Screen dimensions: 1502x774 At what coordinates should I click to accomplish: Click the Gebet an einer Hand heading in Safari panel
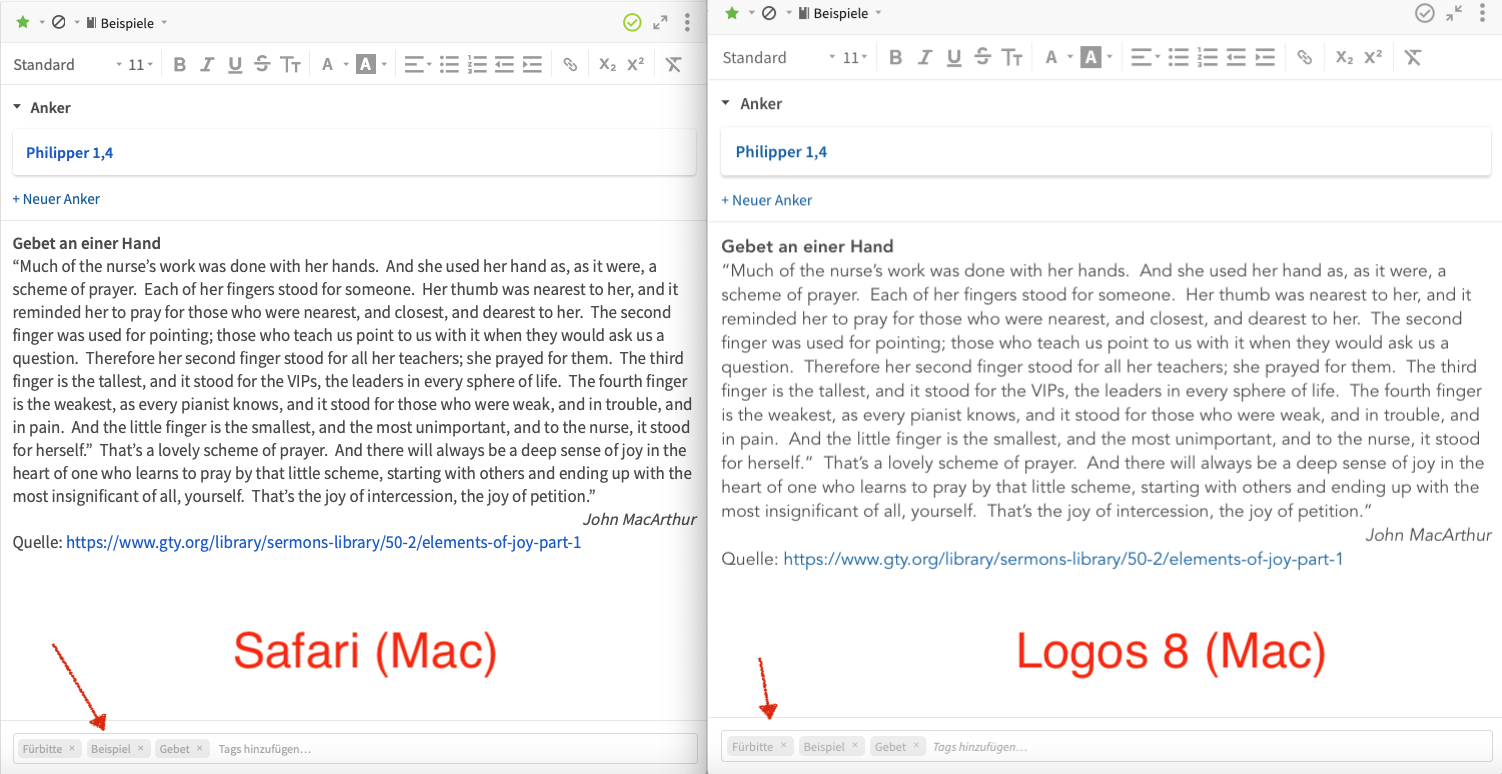(x=87, y=243)
